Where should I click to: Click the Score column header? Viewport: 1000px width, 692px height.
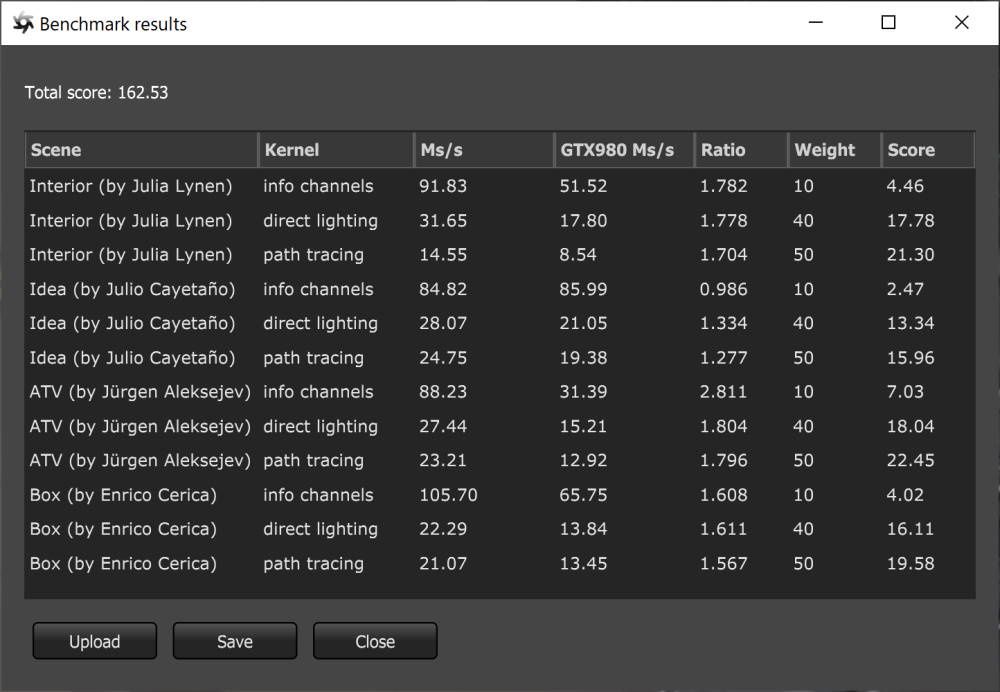click(x=928, y=150)
